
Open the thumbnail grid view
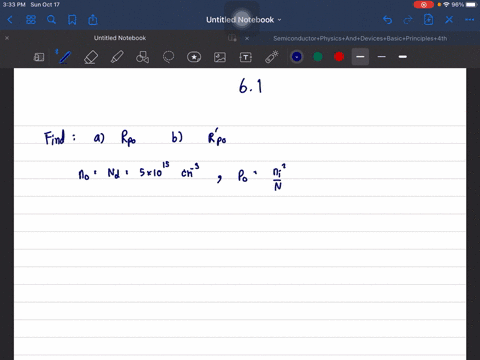coord(31,20)
